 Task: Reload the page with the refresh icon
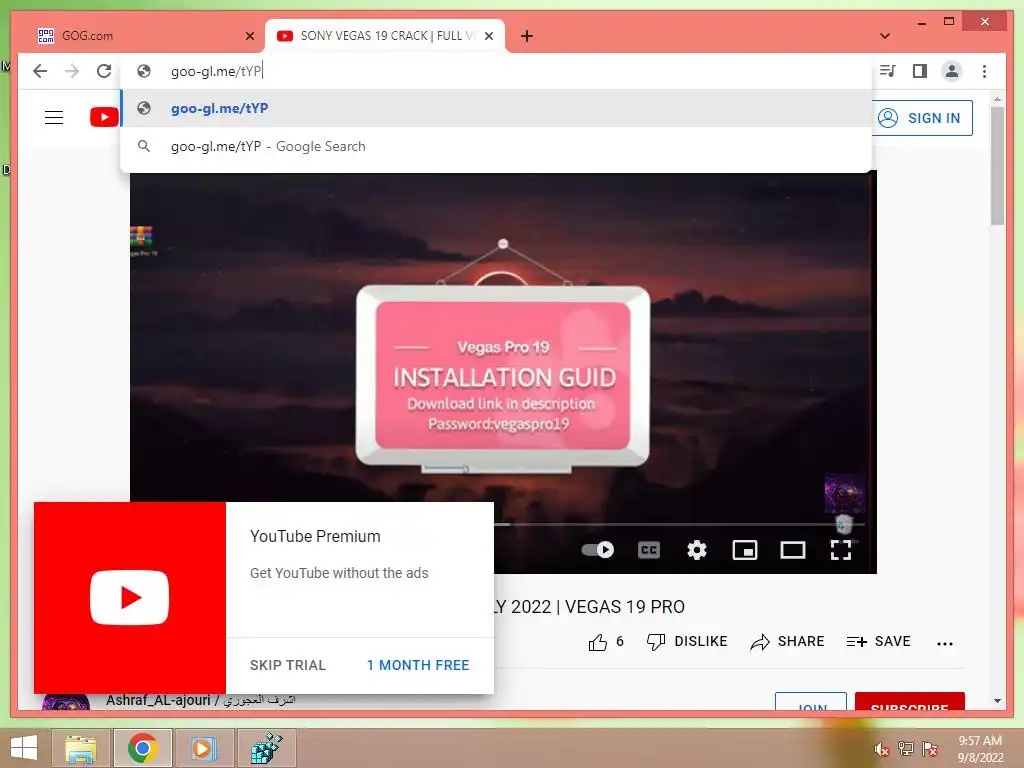(x=104, y=71)
